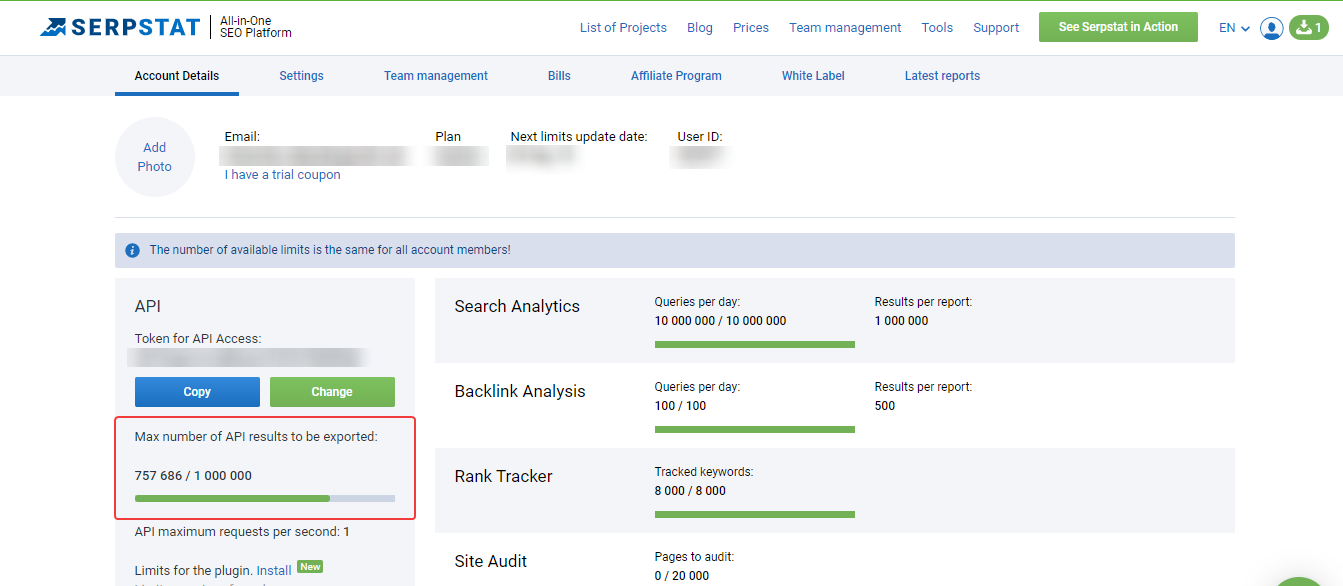Go to Blog in the header

[700, 28]
